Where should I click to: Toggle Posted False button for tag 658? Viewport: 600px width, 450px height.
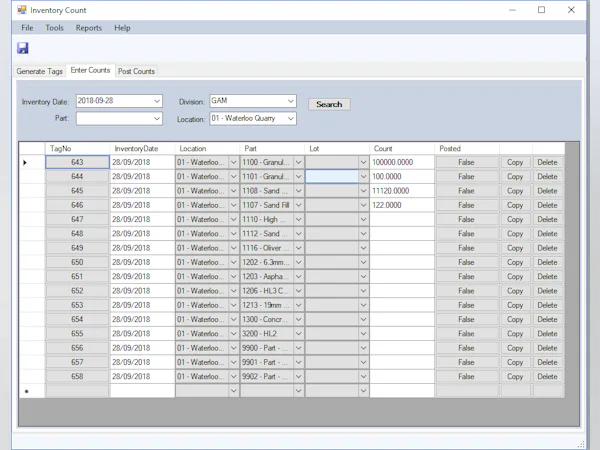click(466, 377)
